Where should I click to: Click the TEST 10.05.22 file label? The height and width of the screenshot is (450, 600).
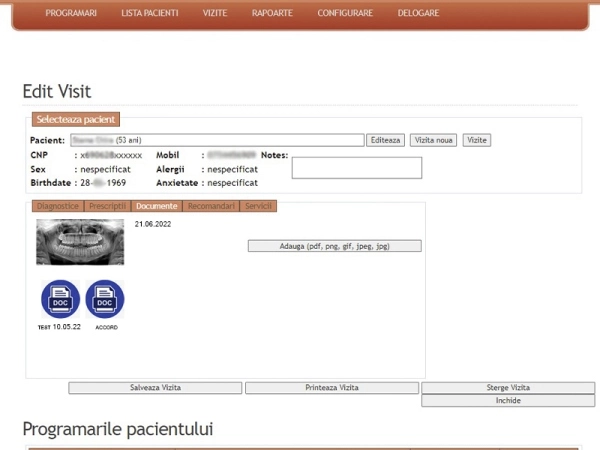pos(59,327)
